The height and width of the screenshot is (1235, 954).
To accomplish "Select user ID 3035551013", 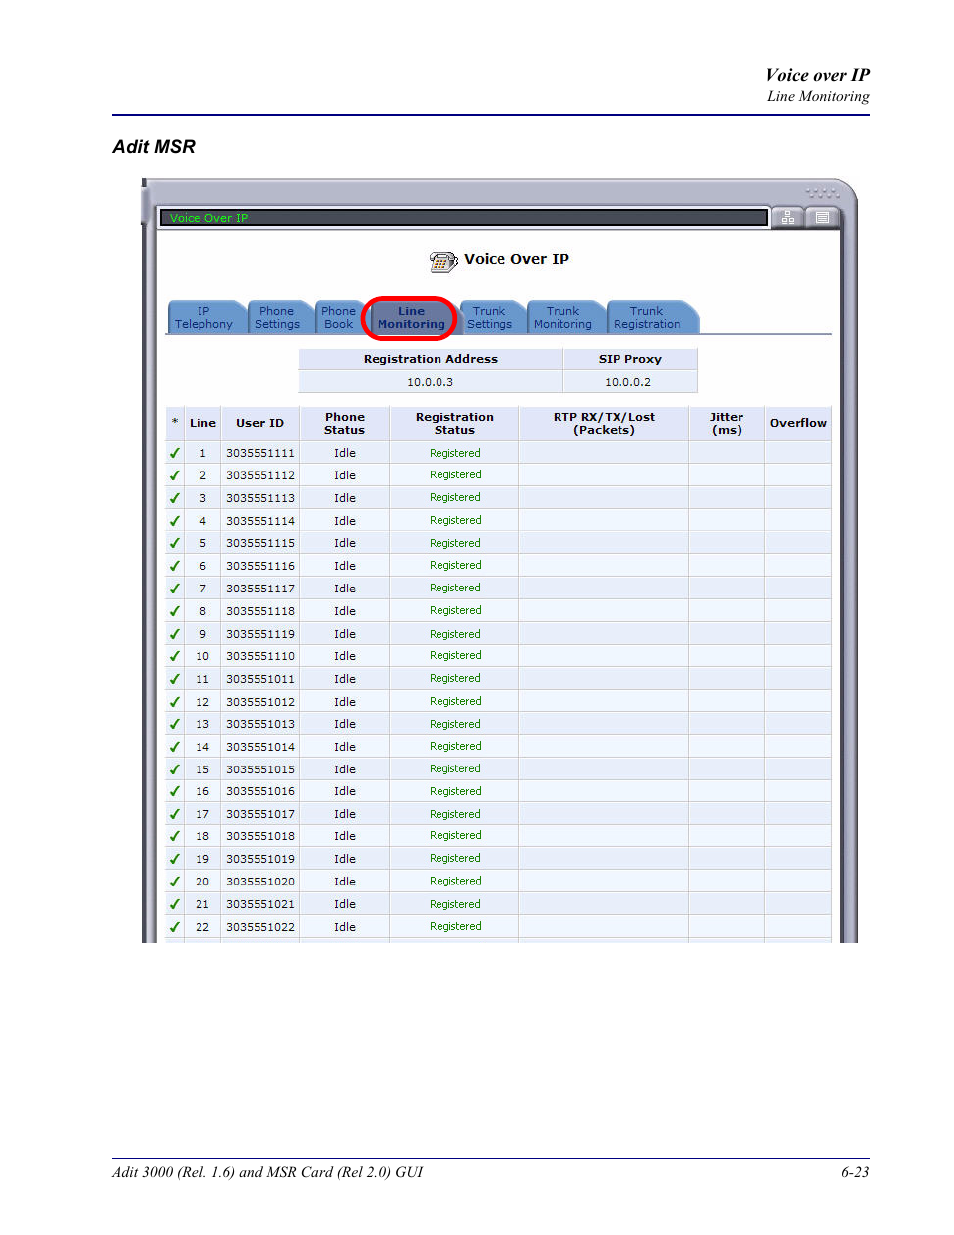I will [x=260, y=724].
